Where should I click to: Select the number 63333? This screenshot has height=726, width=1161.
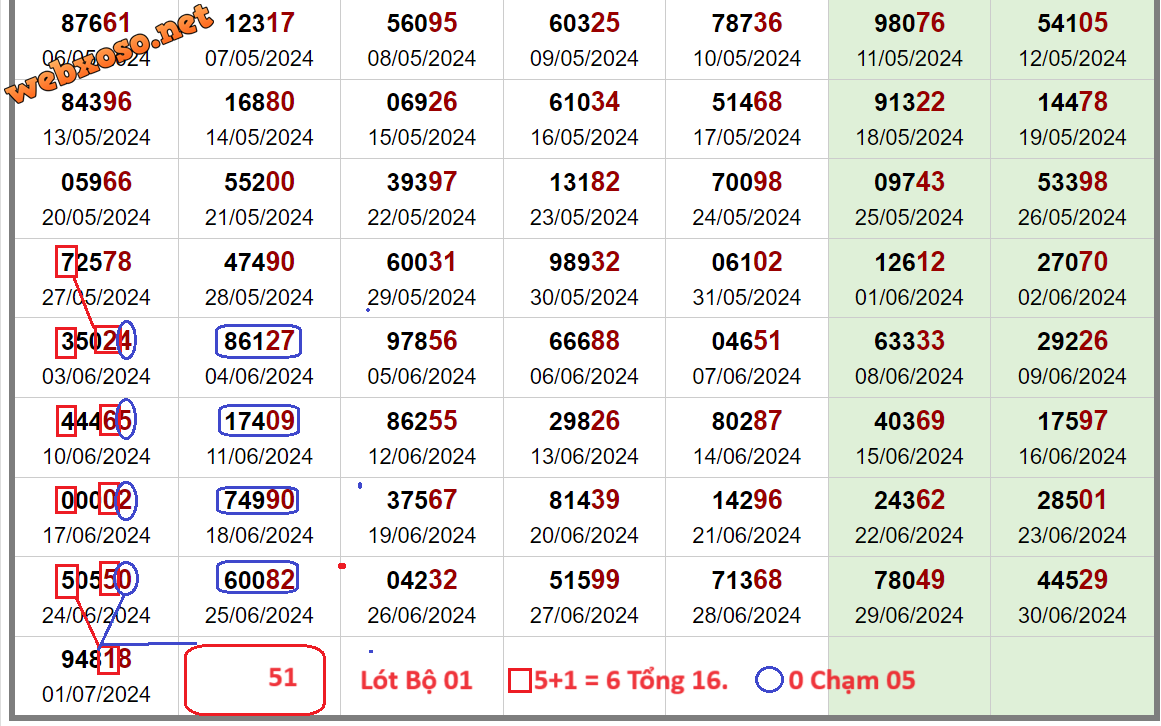pos(909,341)
